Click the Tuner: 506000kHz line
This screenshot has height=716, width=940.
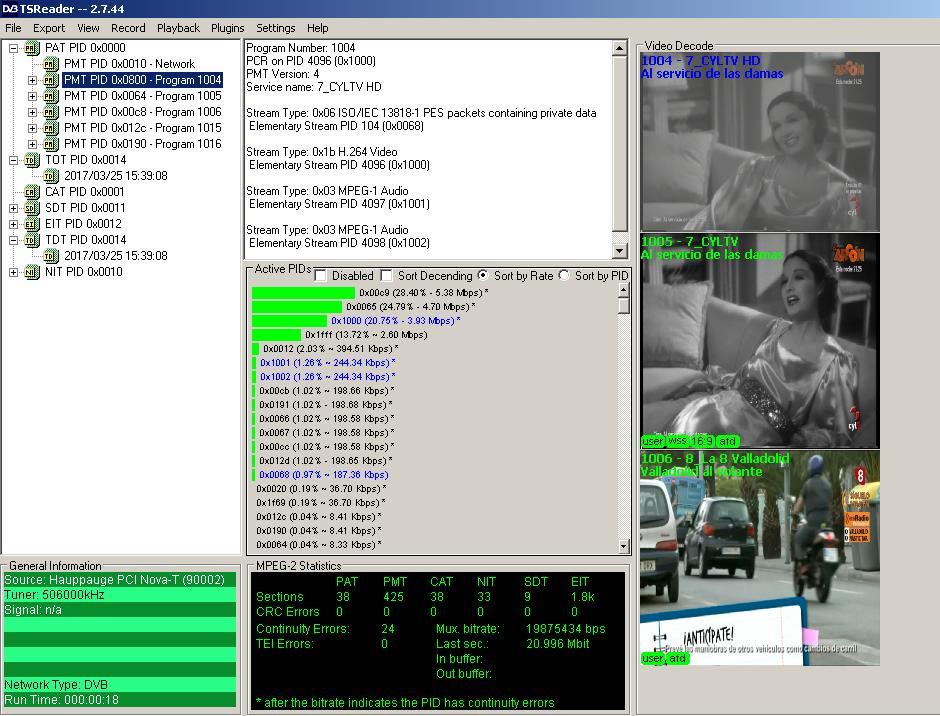click(119, 595)
